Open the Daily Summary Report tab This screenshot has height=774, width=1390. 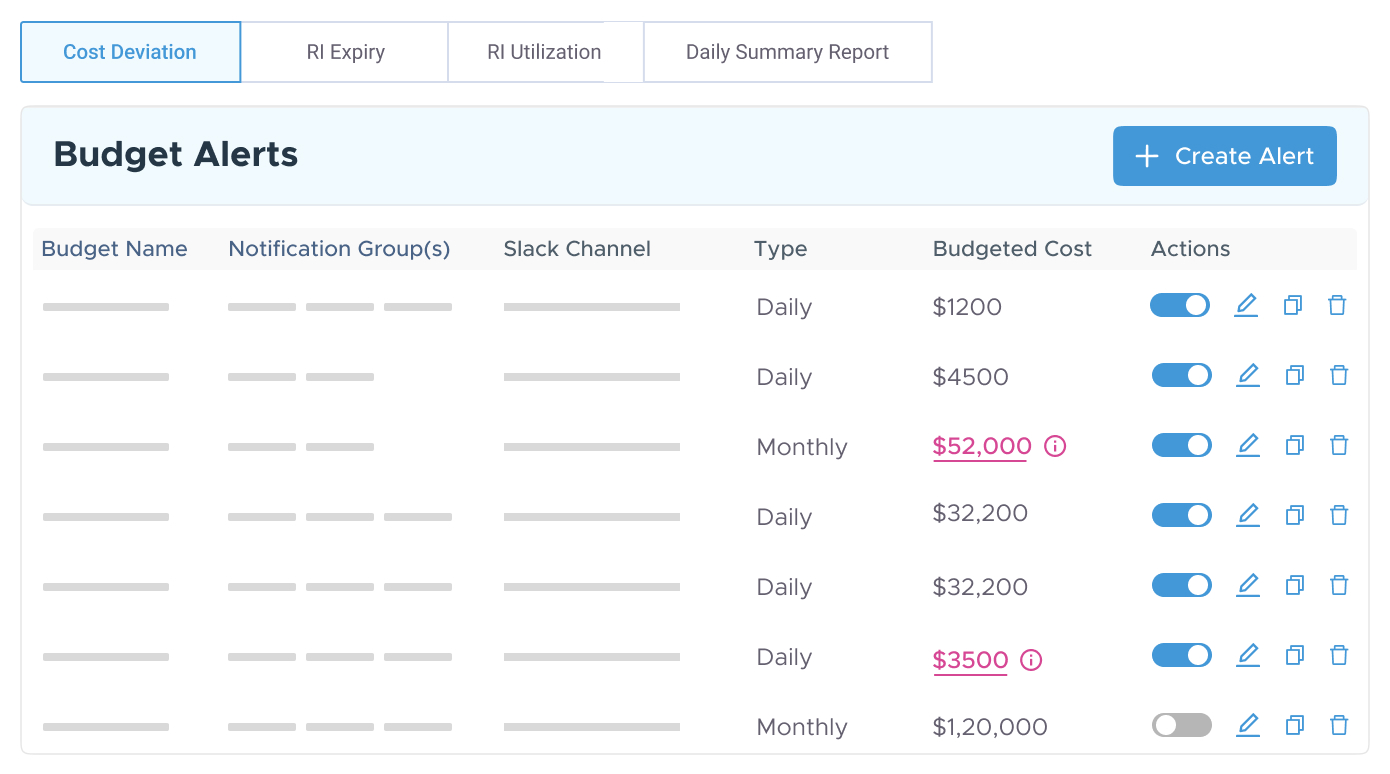787,51
